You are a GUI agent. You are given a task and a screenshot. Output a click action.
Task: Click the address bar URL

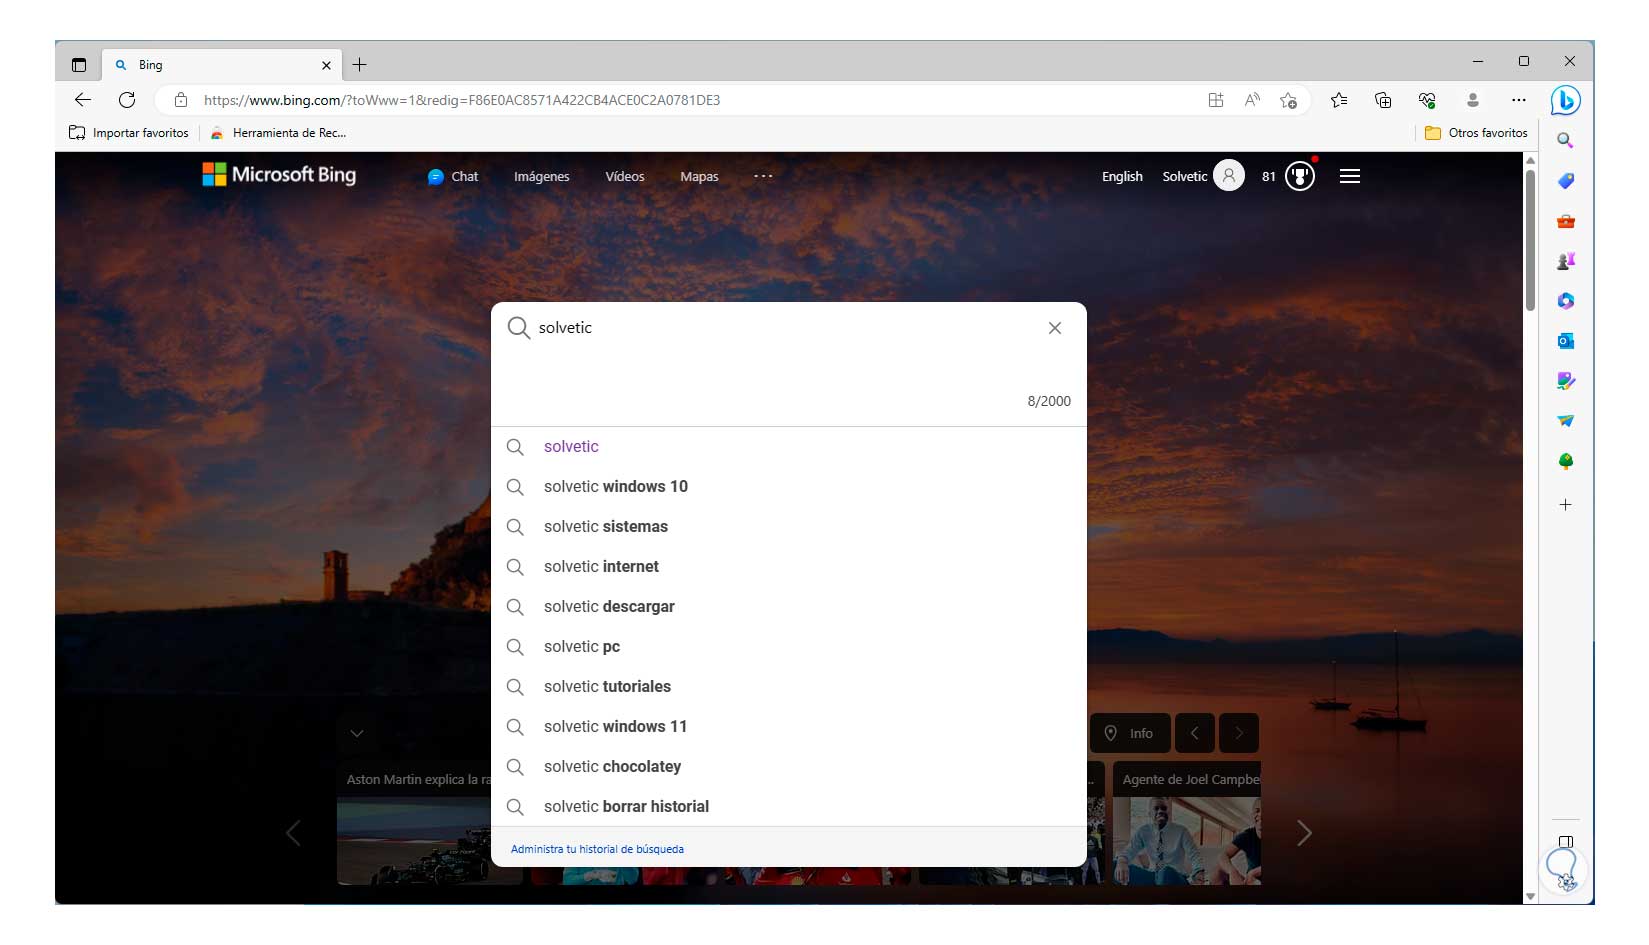coord(462,100)
